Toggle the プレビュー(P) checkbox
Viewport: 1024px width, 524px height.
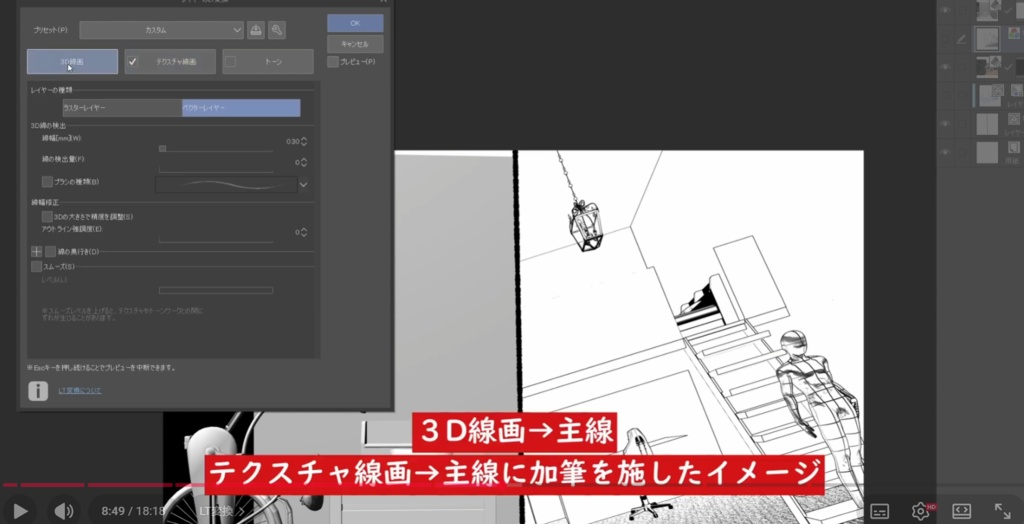tap(333, 61)
